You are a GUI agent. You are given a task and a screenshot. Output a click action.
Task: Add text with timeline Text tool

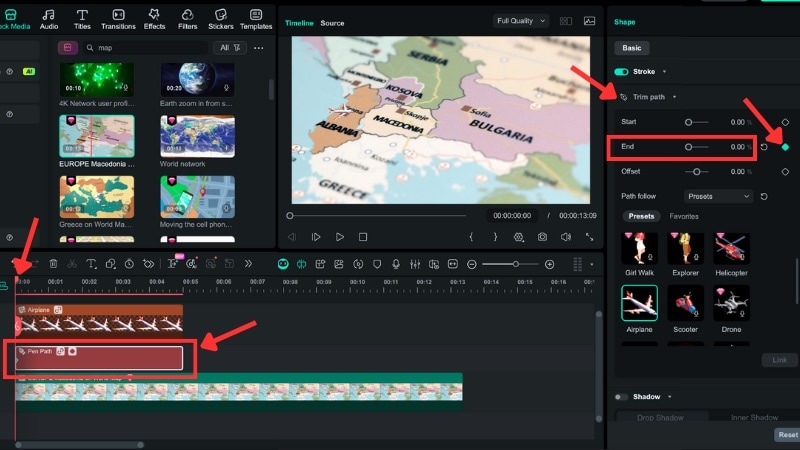coord(91,264)
